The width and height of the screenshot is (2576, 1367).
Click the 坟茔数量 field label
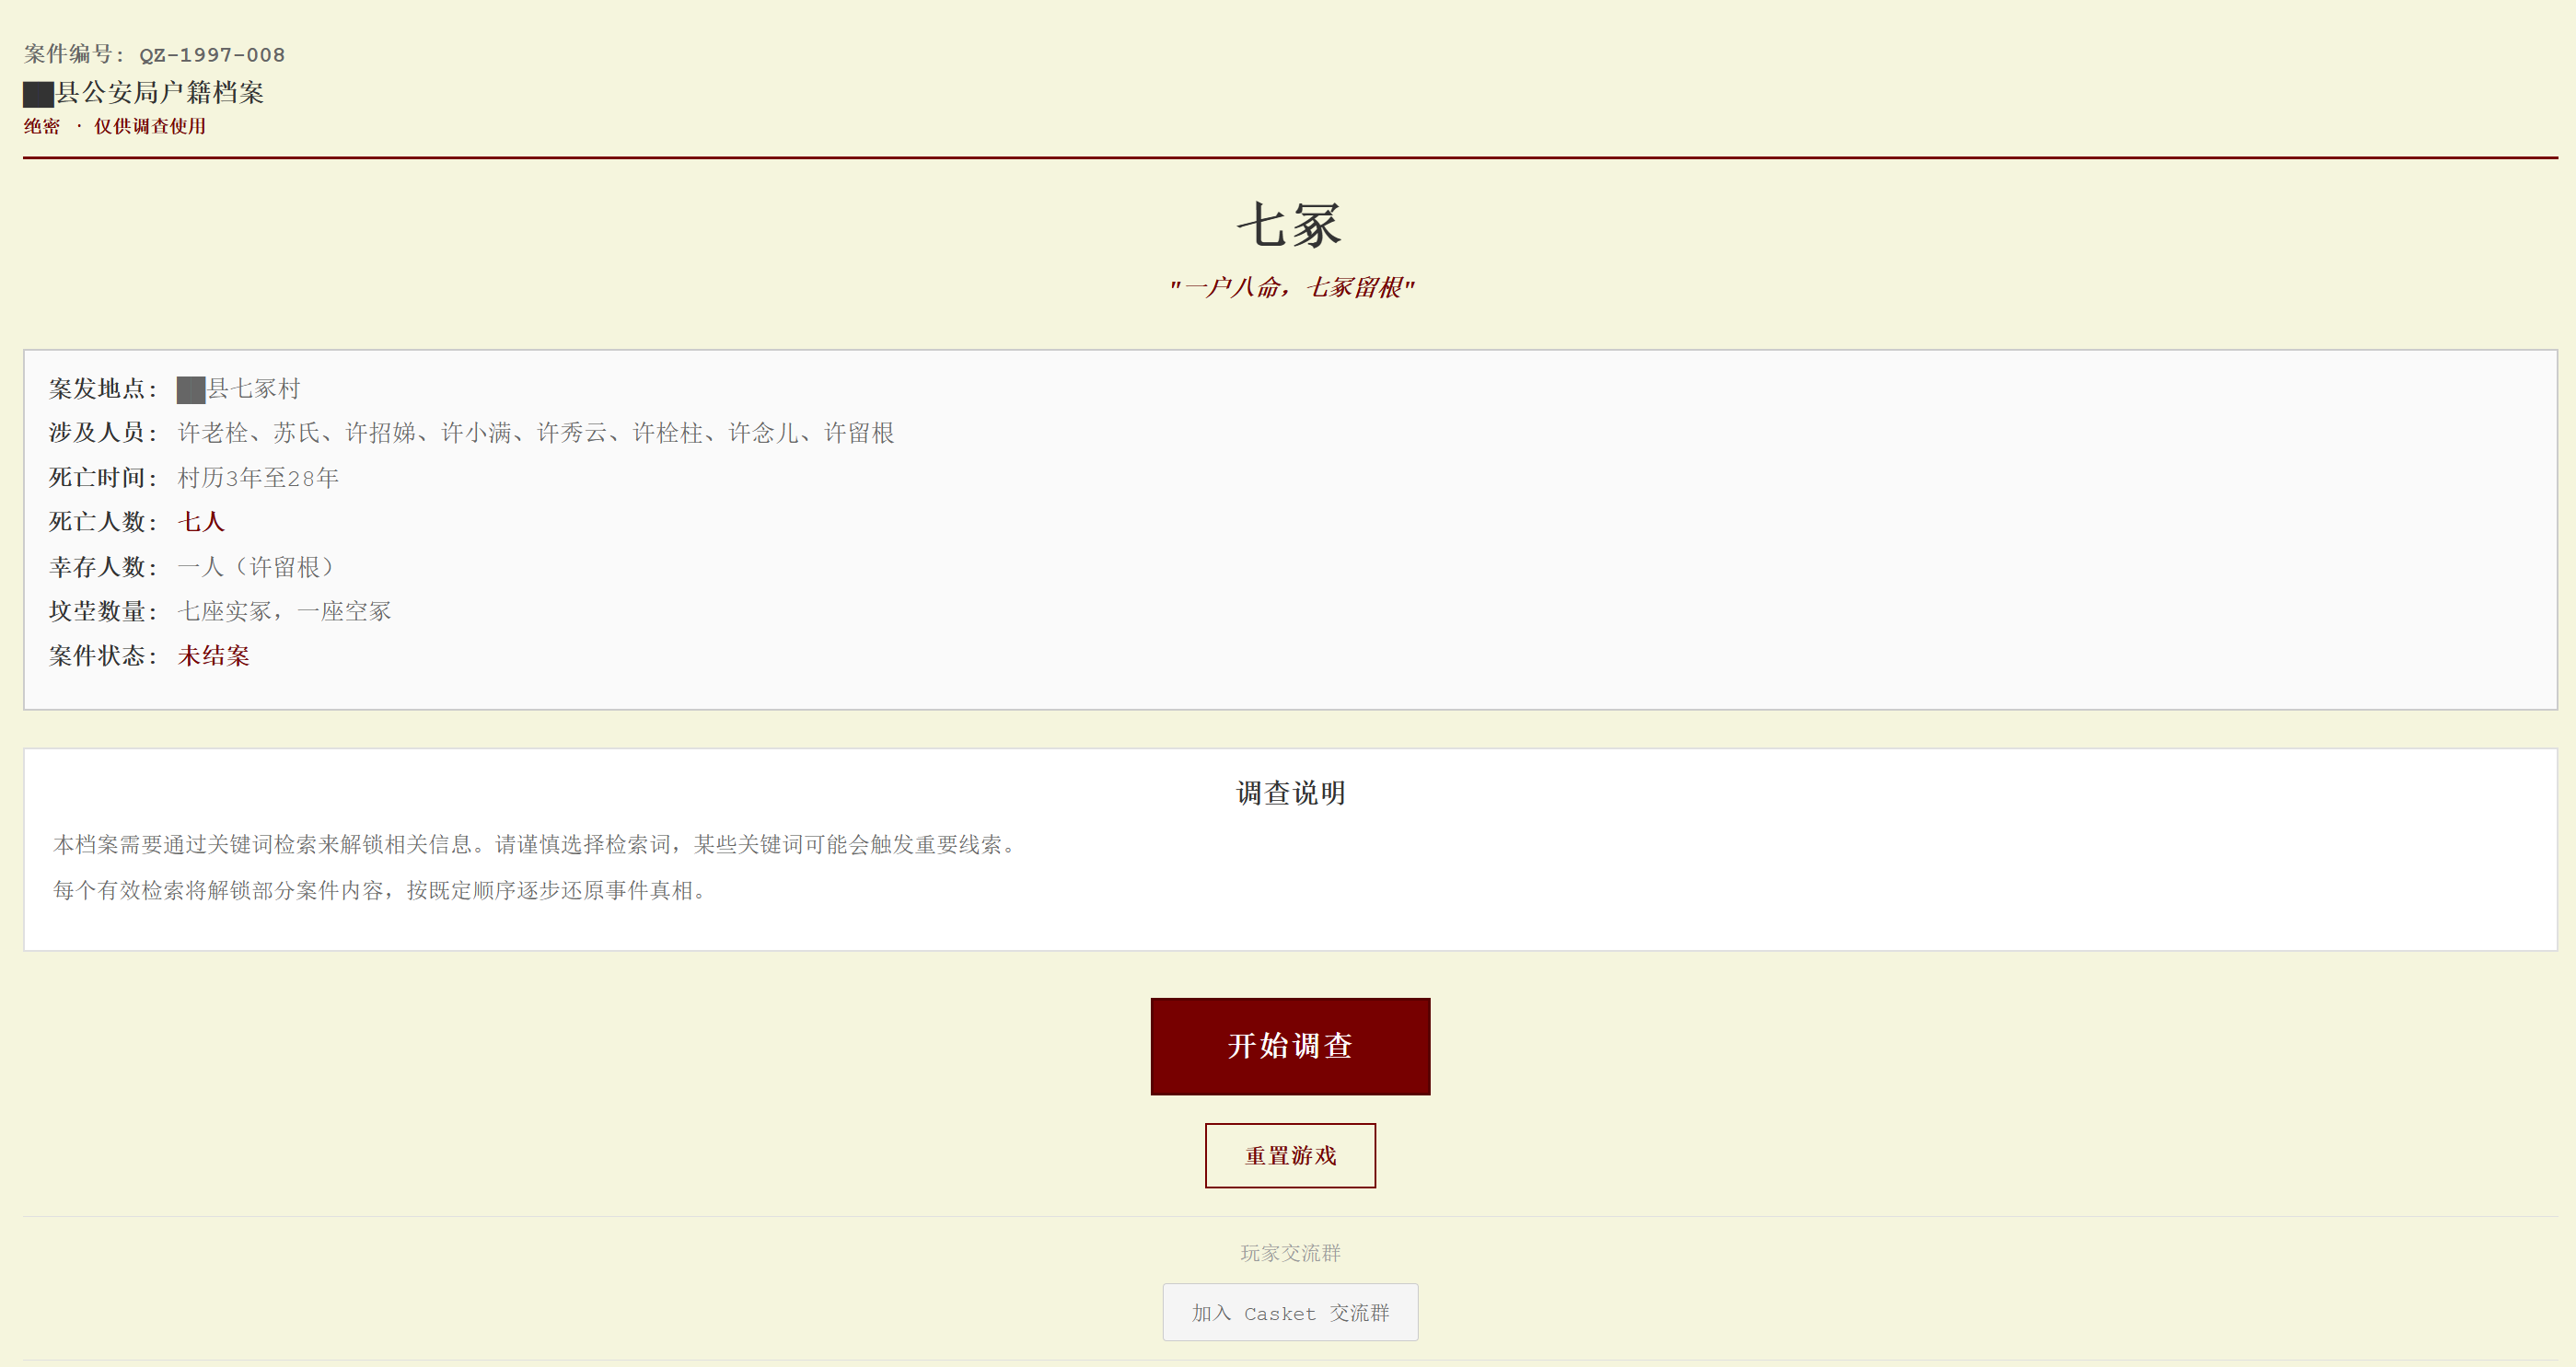coord(103,611)
